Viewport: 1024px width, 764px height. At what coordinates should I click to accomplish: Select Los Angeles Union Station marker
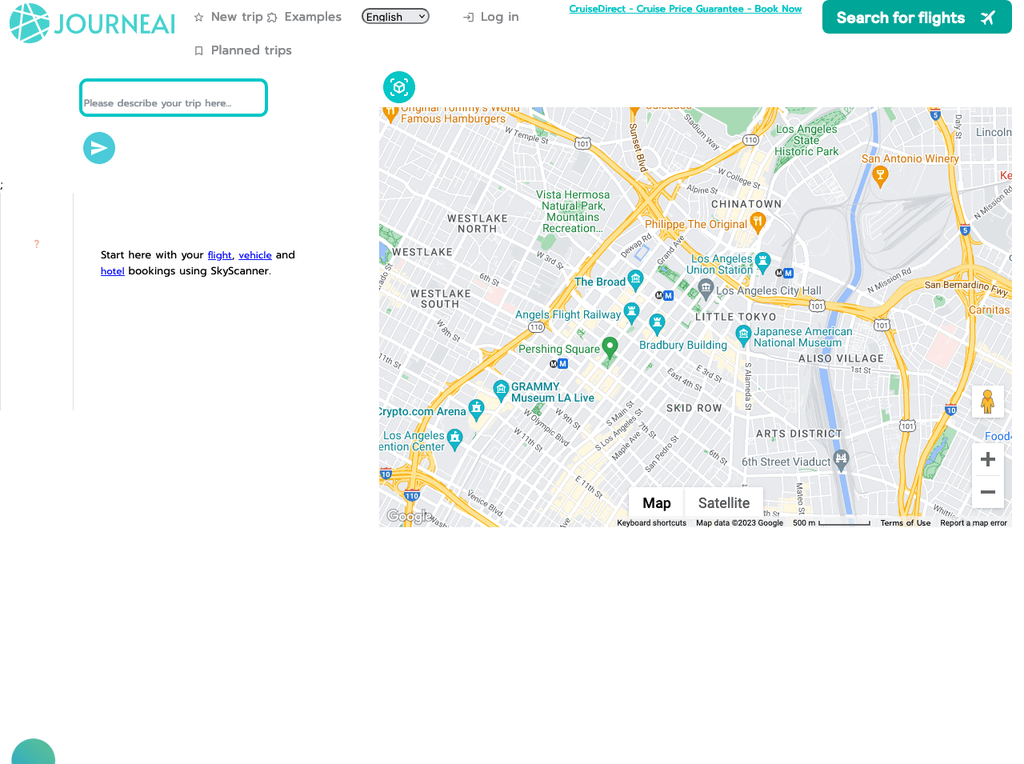tap(762, 263)
